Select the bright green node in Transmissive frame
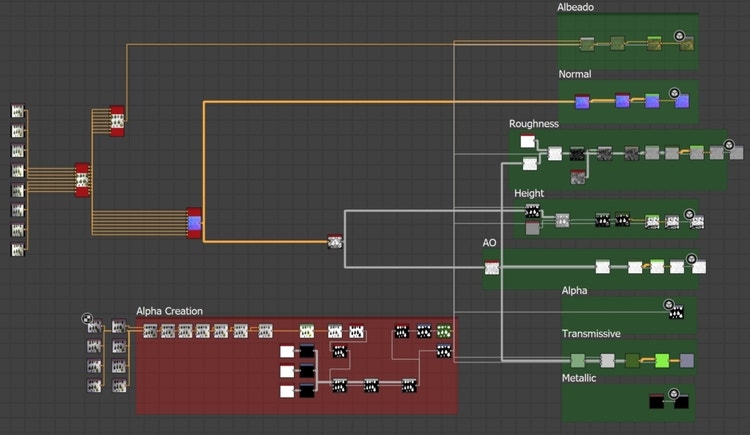The height and width of the screenshot is (435, 750). [x=660, y=360]
